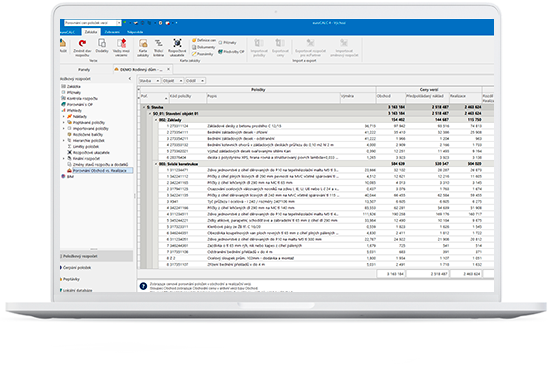Click Poznámky in the ribbon
This screenshot has height=382, width=550.
point(202,54)
